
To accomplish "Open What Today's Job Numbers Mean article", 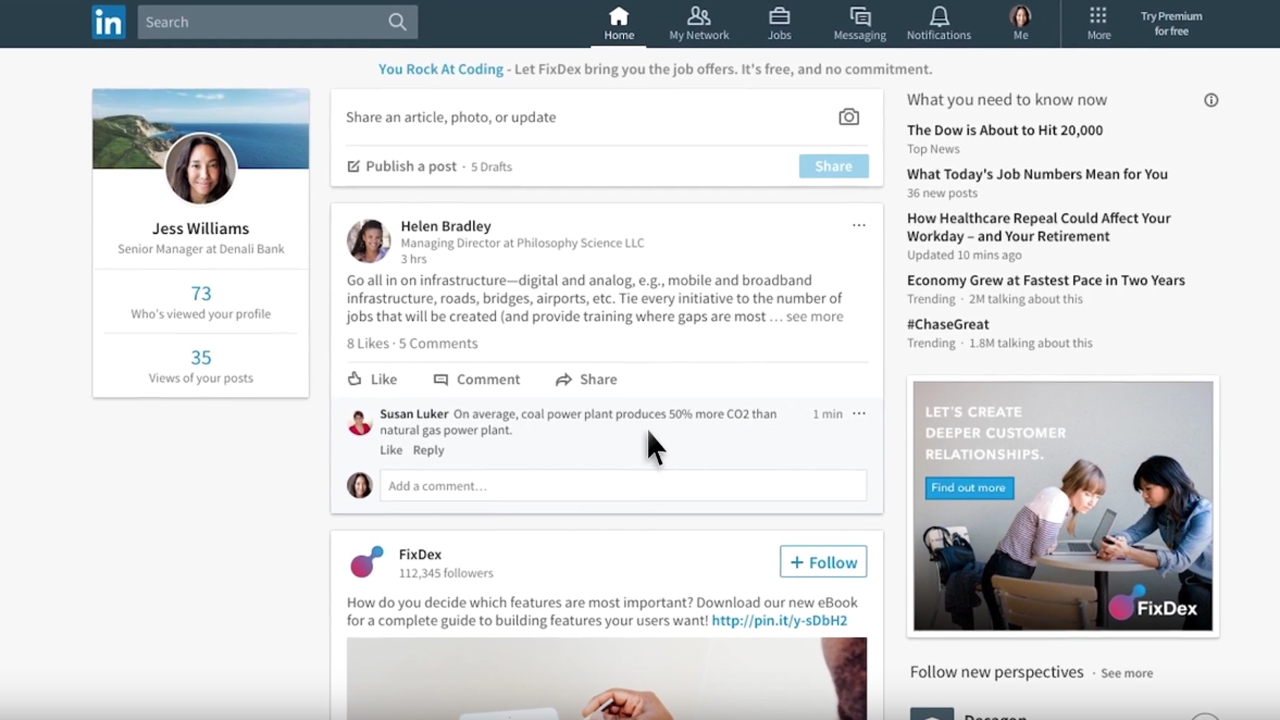I will pyautogui.click(x=1037, y=174).
